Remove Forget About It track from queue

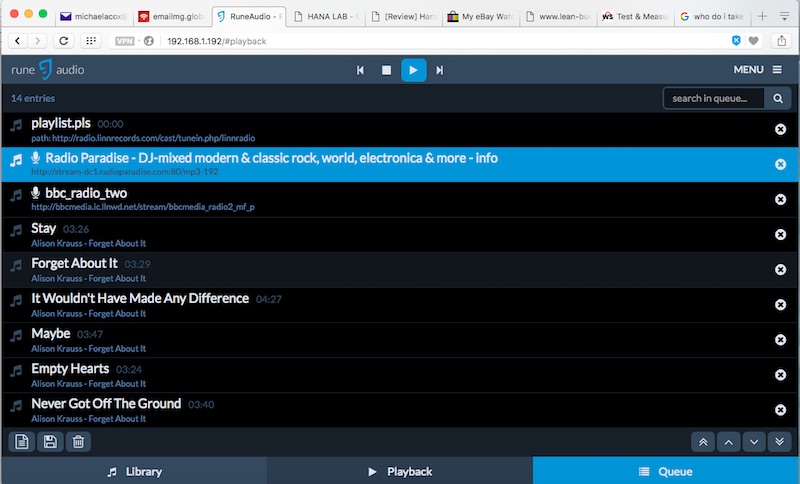point(780,270)
